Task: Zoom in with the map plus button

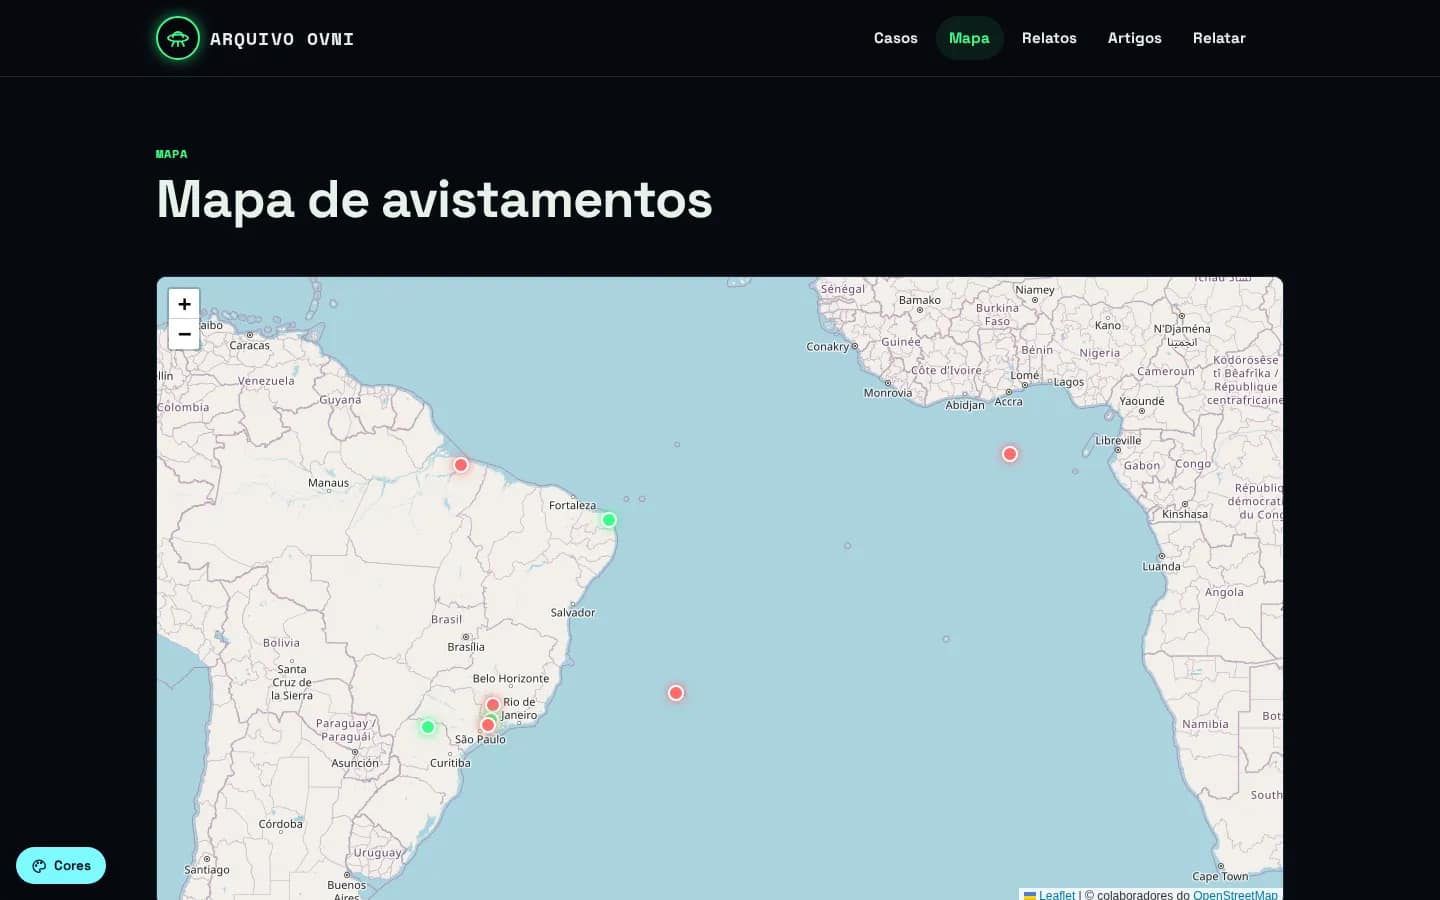Action: point(184,304)
